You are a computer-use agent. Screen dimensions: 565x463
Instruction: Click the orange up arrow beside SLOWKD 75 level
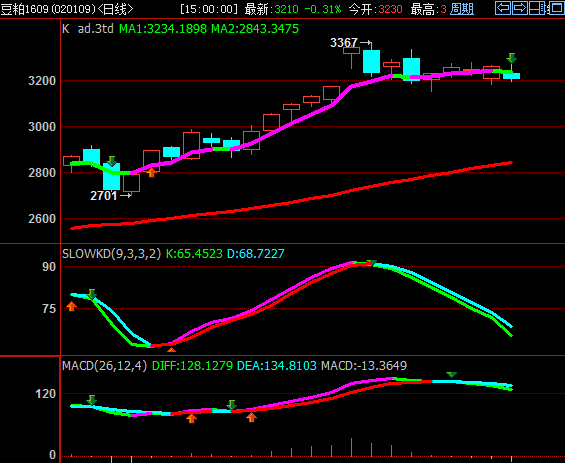[72, 306]
